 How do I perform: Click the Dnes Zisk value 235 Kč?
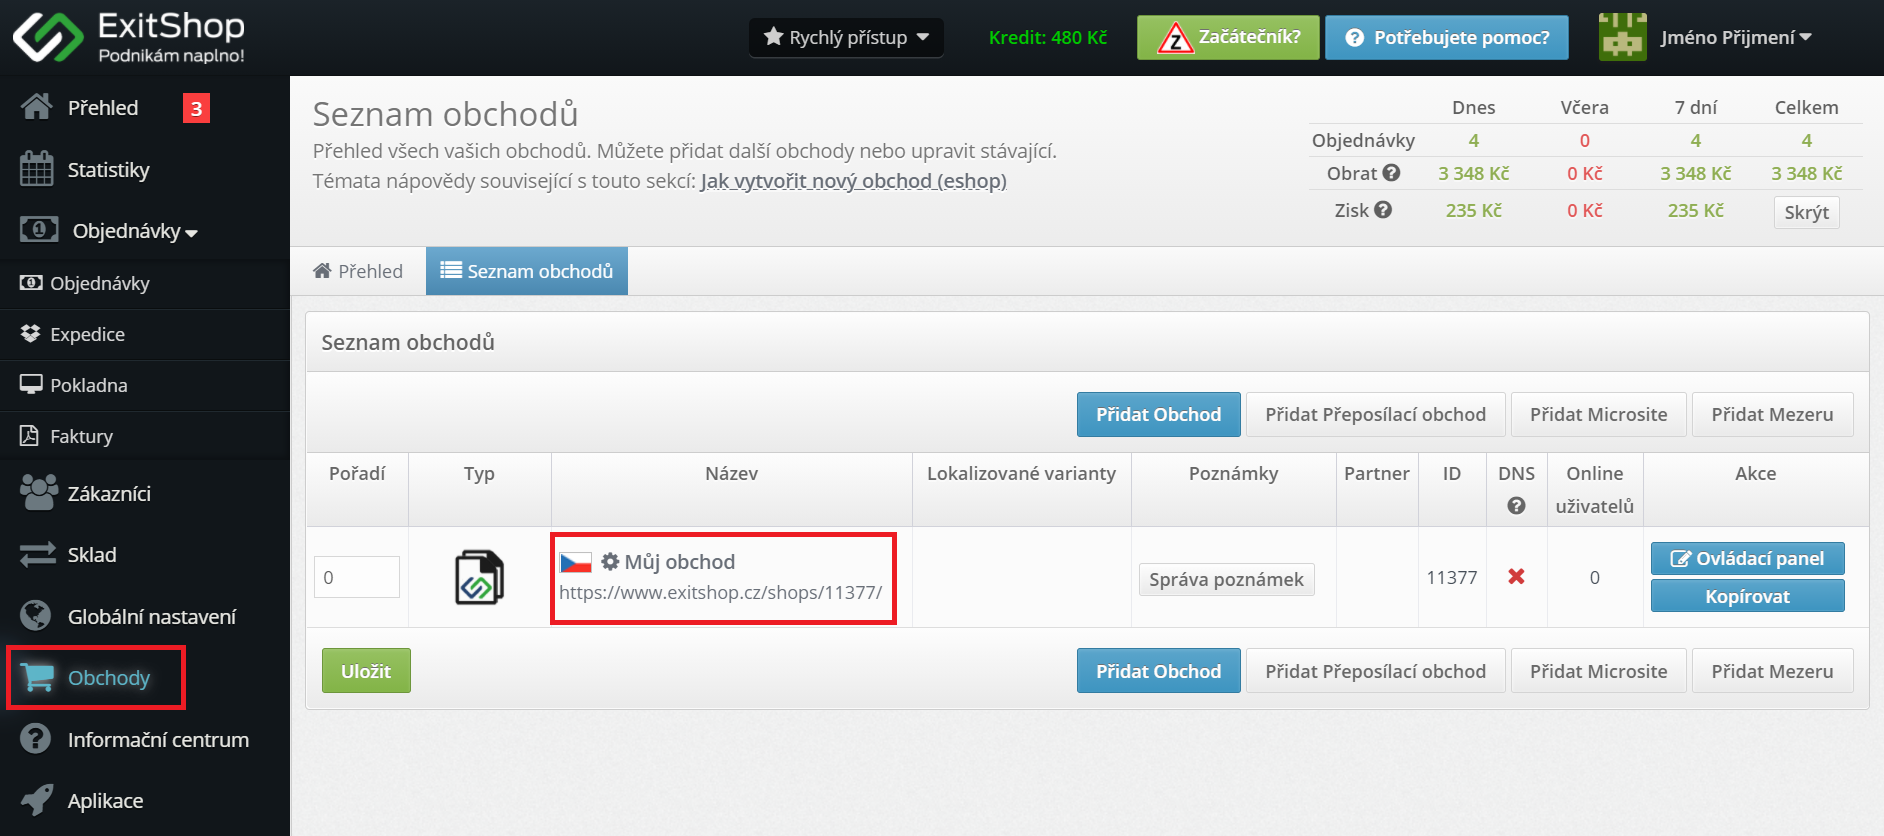click(x=1473, y=210)
